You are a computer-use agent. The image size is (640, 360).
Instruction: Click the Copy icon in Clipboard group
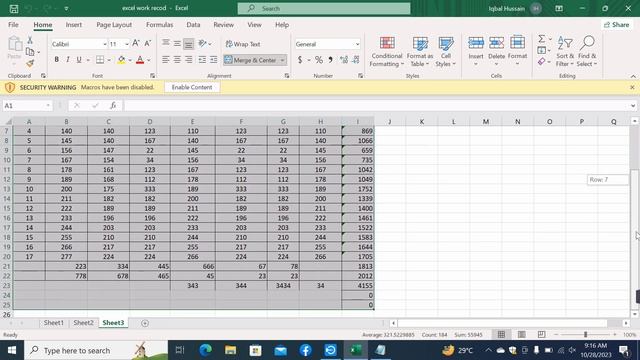[x=30, y=52]
